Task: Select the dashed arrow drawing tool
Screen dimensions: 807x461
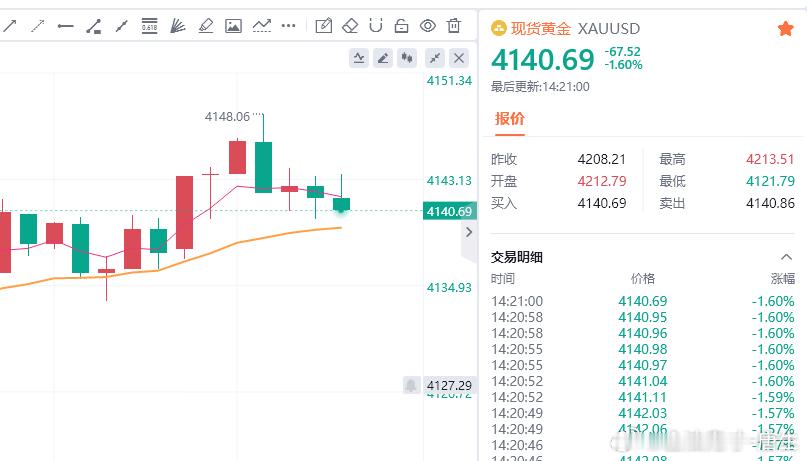Action: (x=38, y=25)
